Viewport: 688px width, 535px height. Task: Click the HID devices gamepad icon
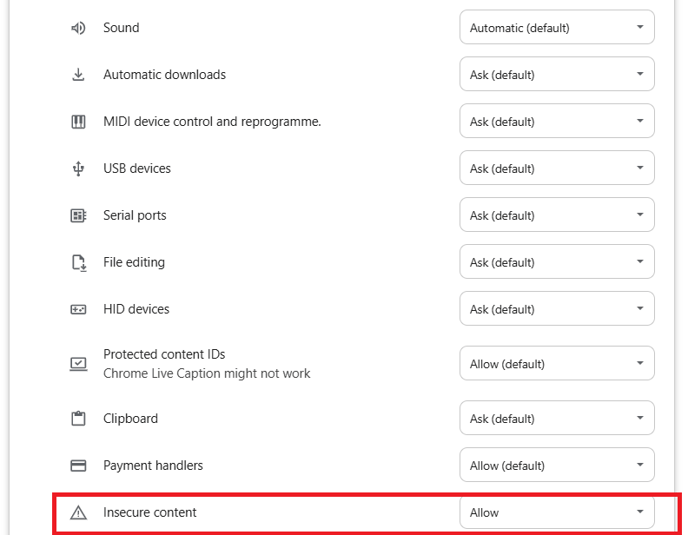[78, 309]
